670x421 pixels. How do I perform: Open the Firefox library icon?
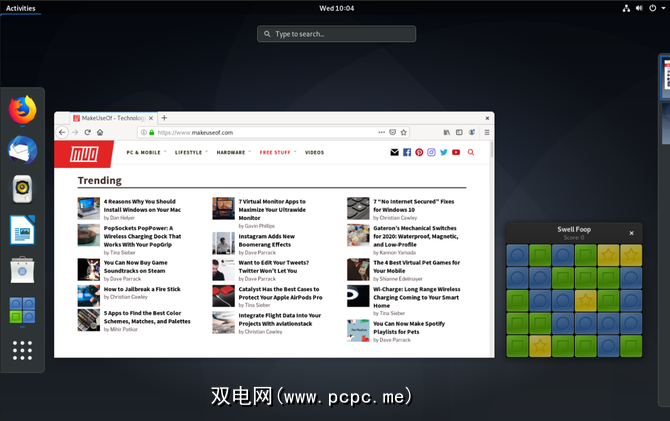point(447,132)
